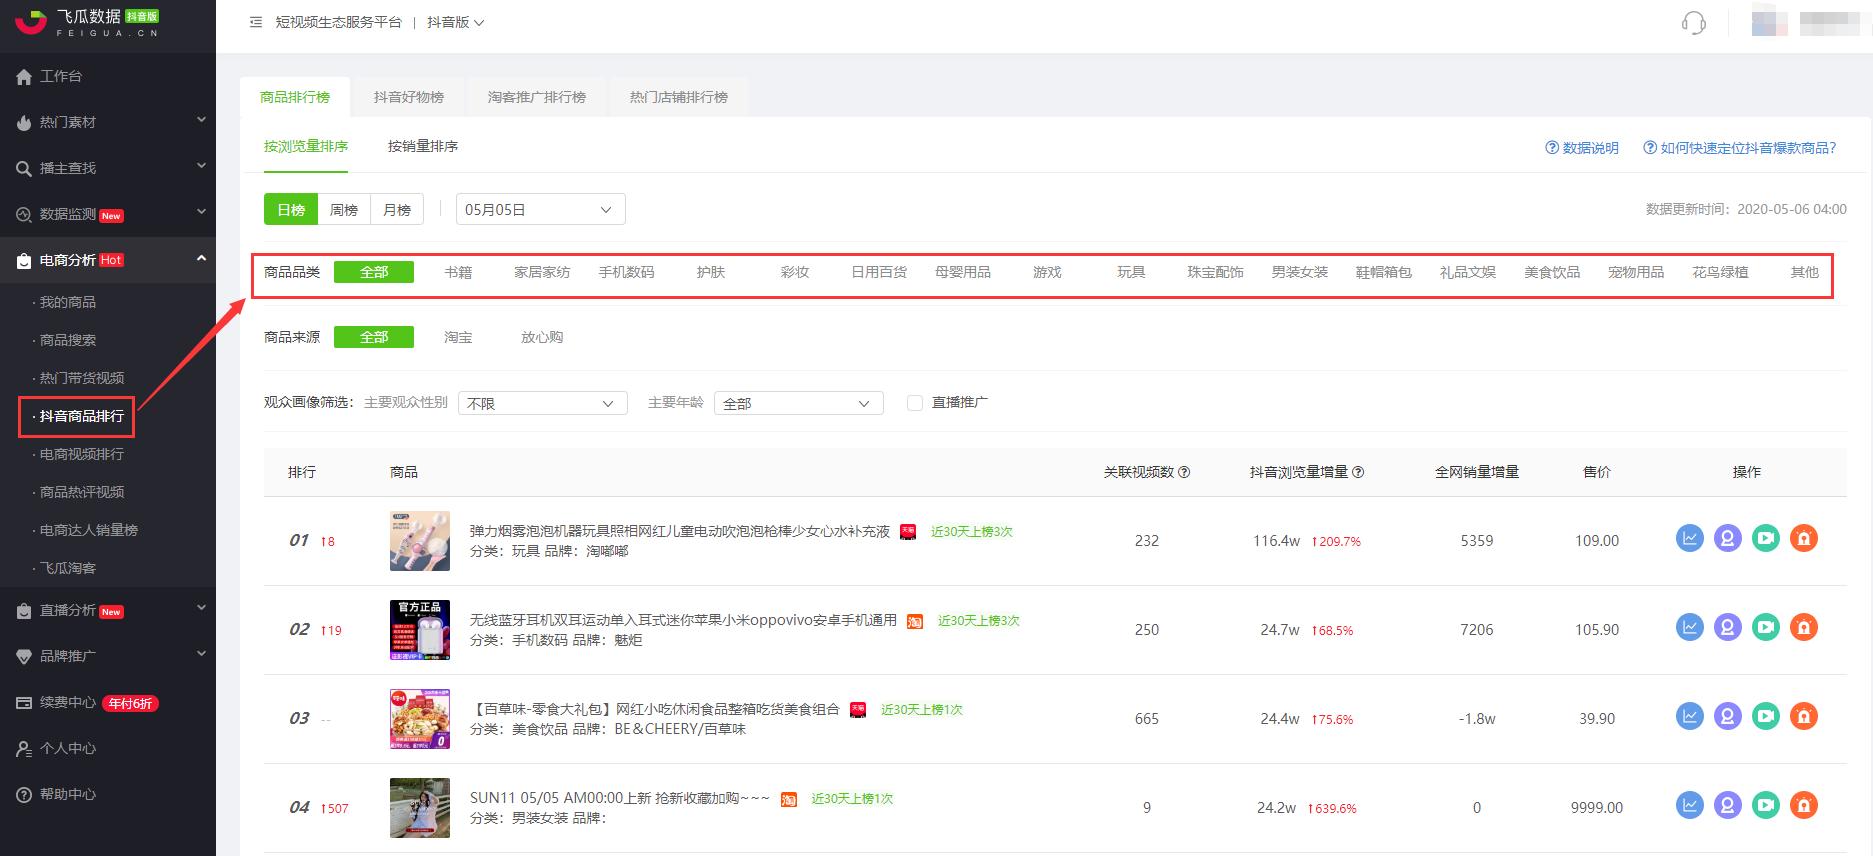Select 全部 in 商品来源 filter

(x=374, y=337)
